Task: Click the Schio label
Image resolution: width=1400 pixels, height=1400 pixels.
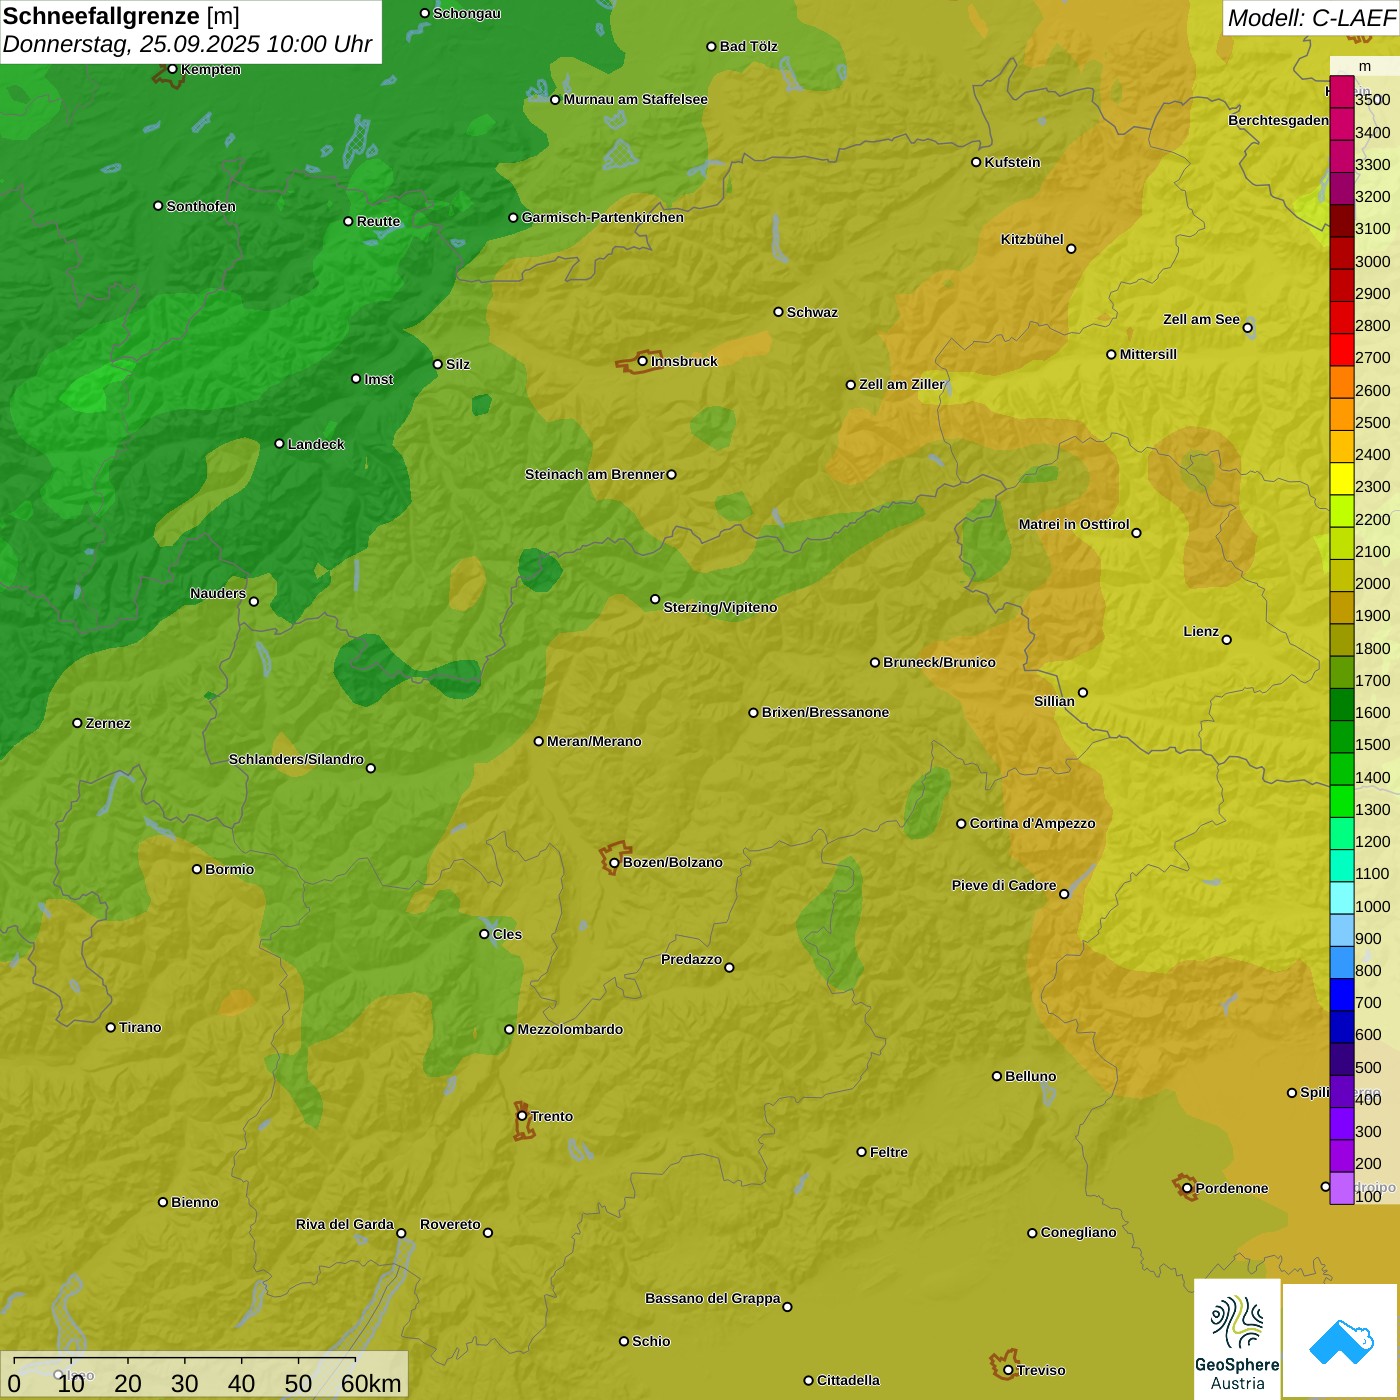Action: coord(651,1341)
